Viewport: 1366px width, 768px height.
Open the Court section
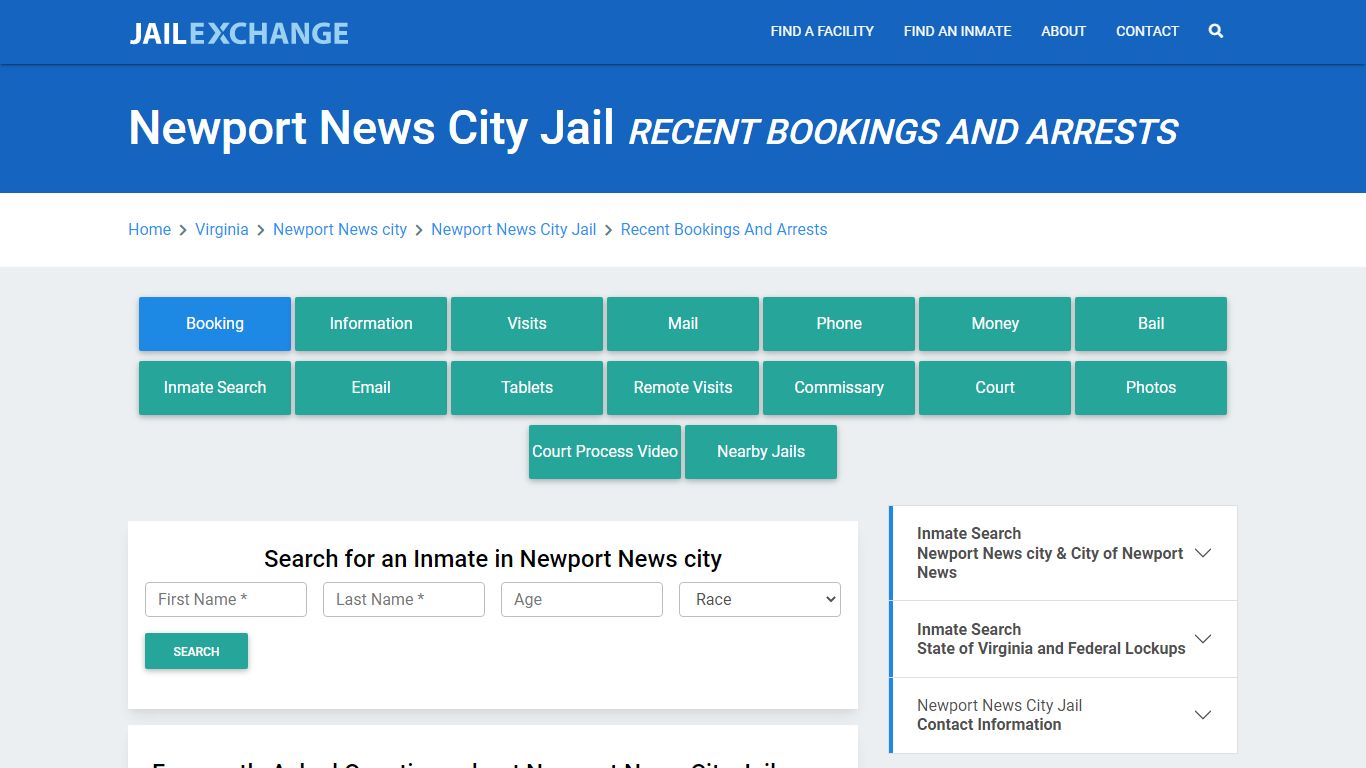(995, 387)
